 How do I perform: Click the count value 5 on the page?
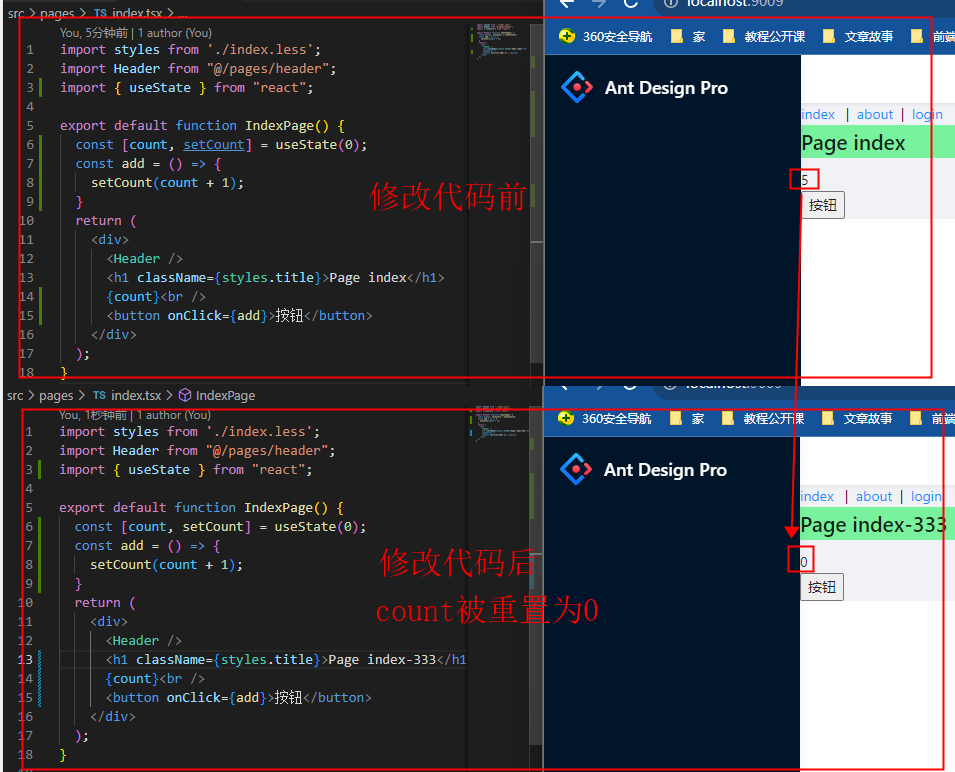pos(805,180)
